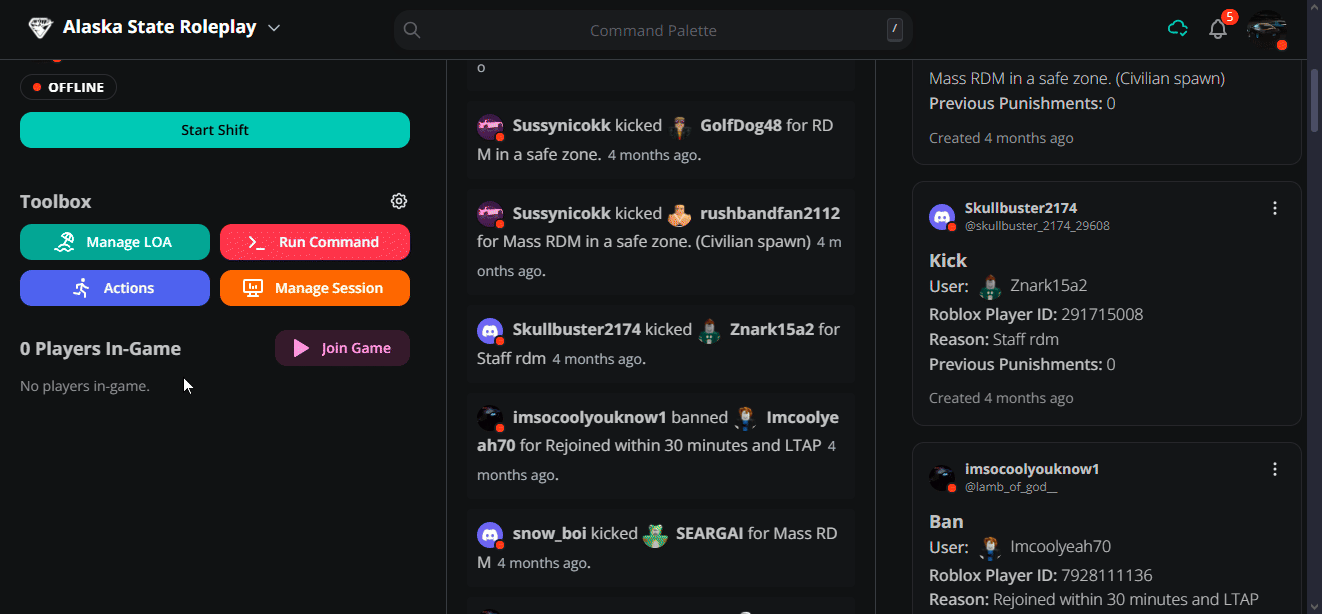
Task: Open options menu on Skullbuster2174's kick card
Action: 1275,208
